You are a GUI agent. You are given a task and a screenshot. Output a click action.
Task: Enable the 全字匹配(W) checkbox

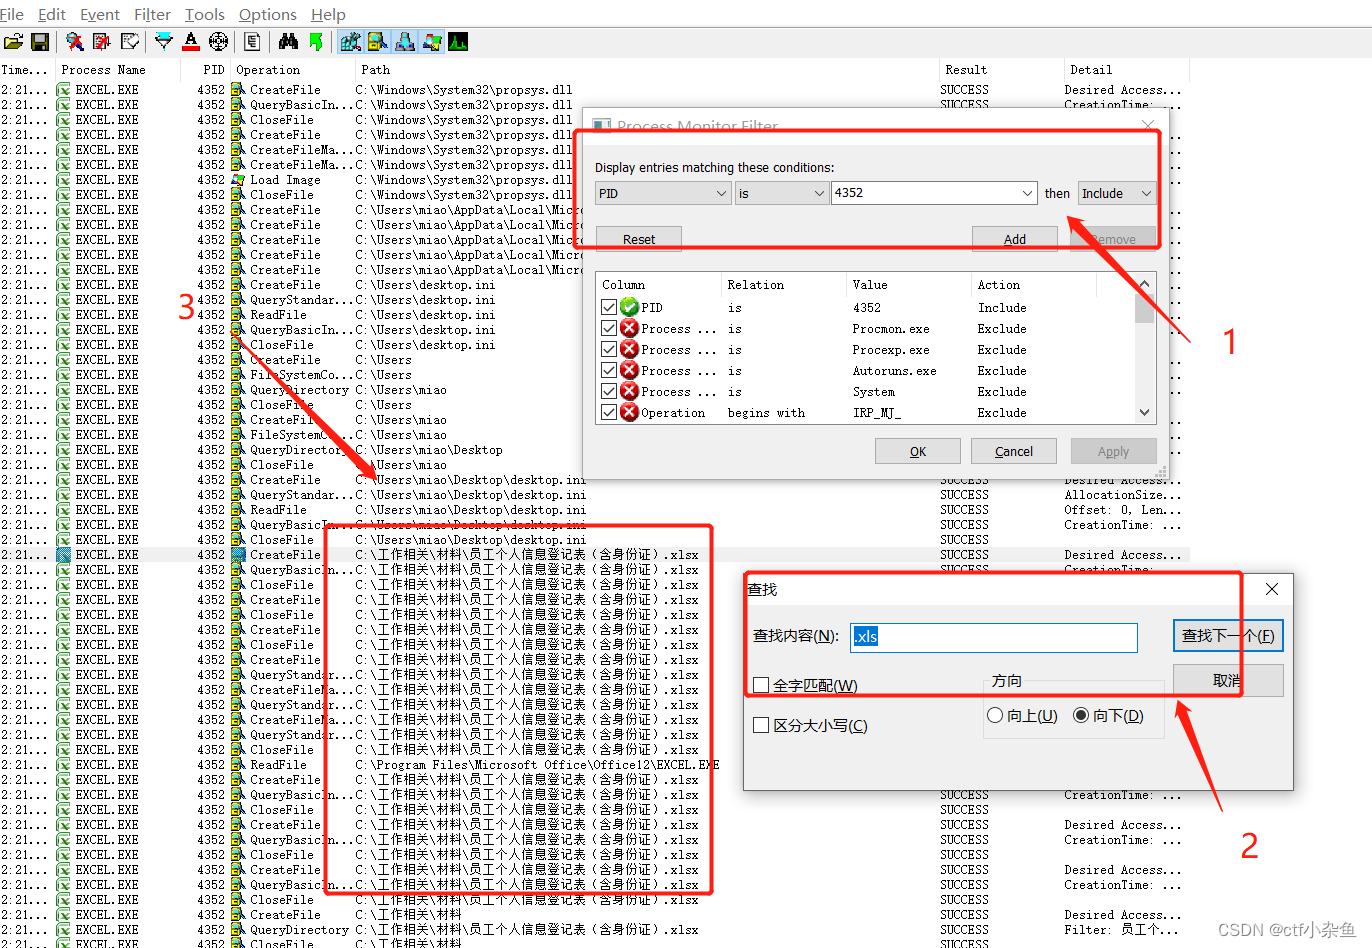click(x=761, y=685)
